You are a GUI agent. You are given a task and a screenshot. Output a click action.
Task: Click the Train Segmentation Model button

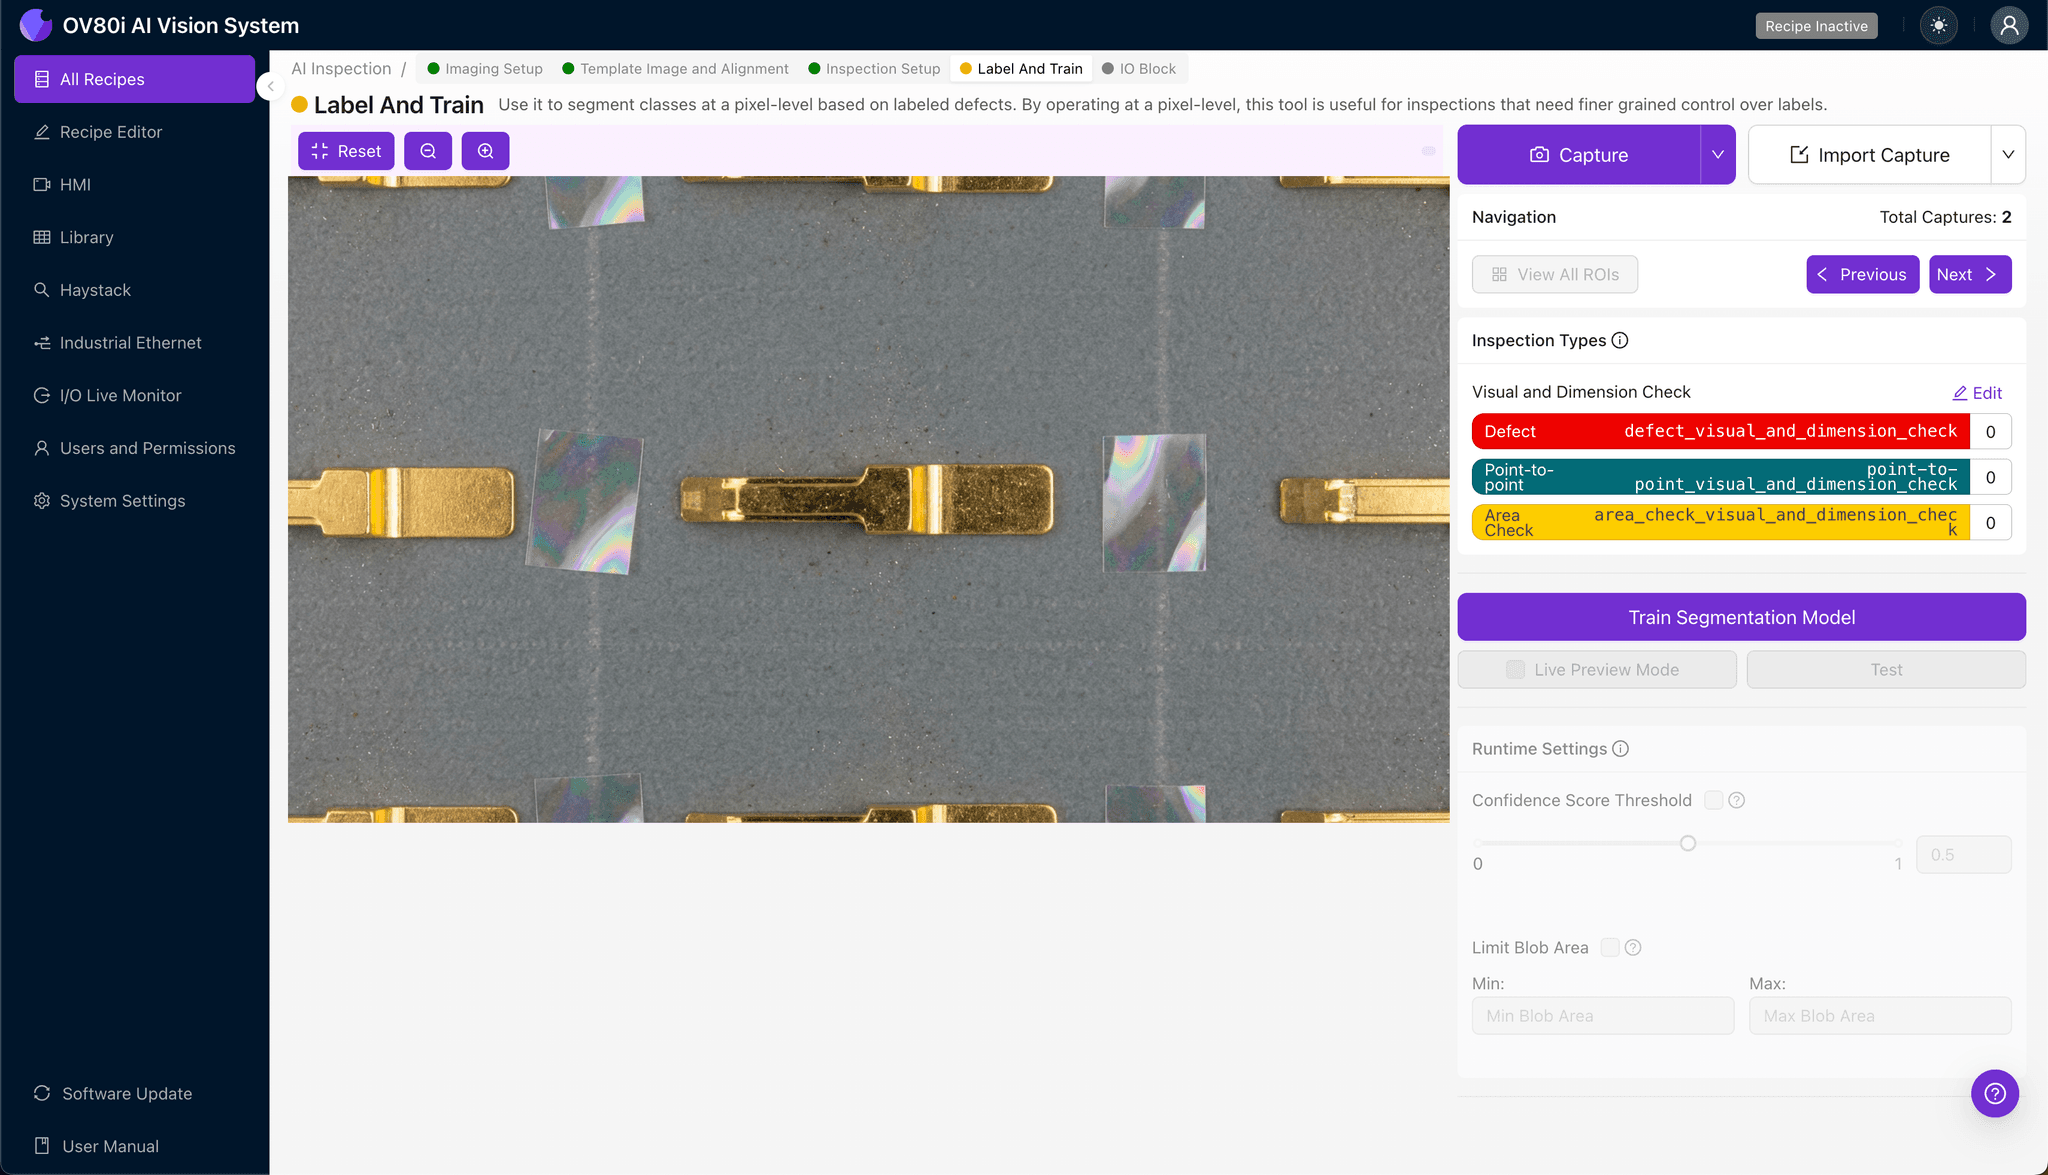(1741, 617)
